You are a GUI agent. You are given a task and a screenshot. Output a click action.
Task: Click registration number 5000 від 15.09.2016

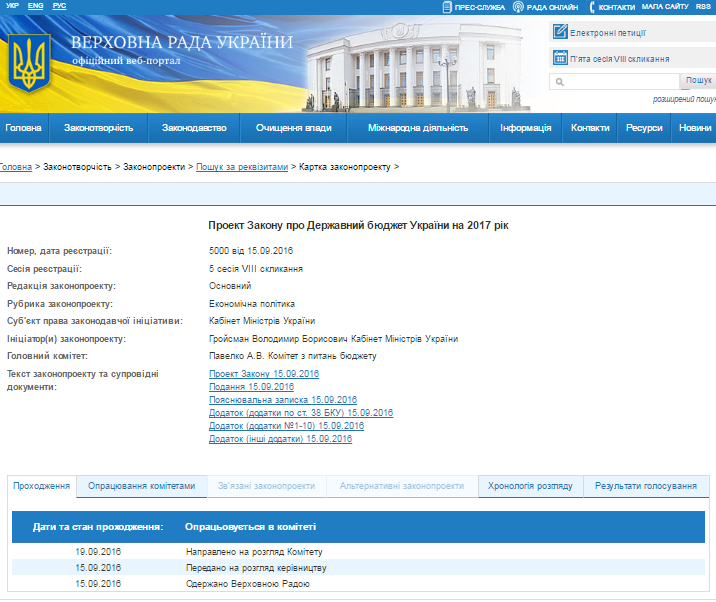(x=251, y=251)
